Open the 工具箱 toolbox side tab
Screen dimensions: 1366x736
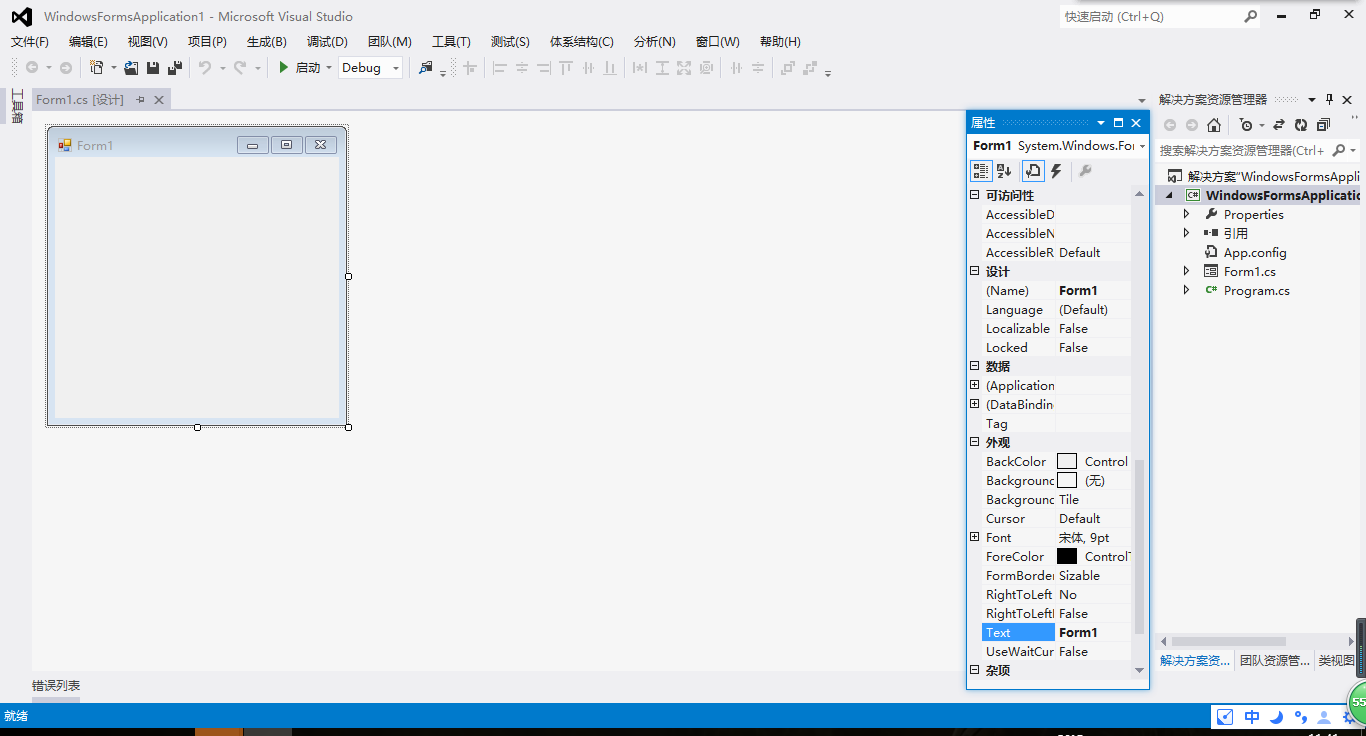tap(17, 106)
